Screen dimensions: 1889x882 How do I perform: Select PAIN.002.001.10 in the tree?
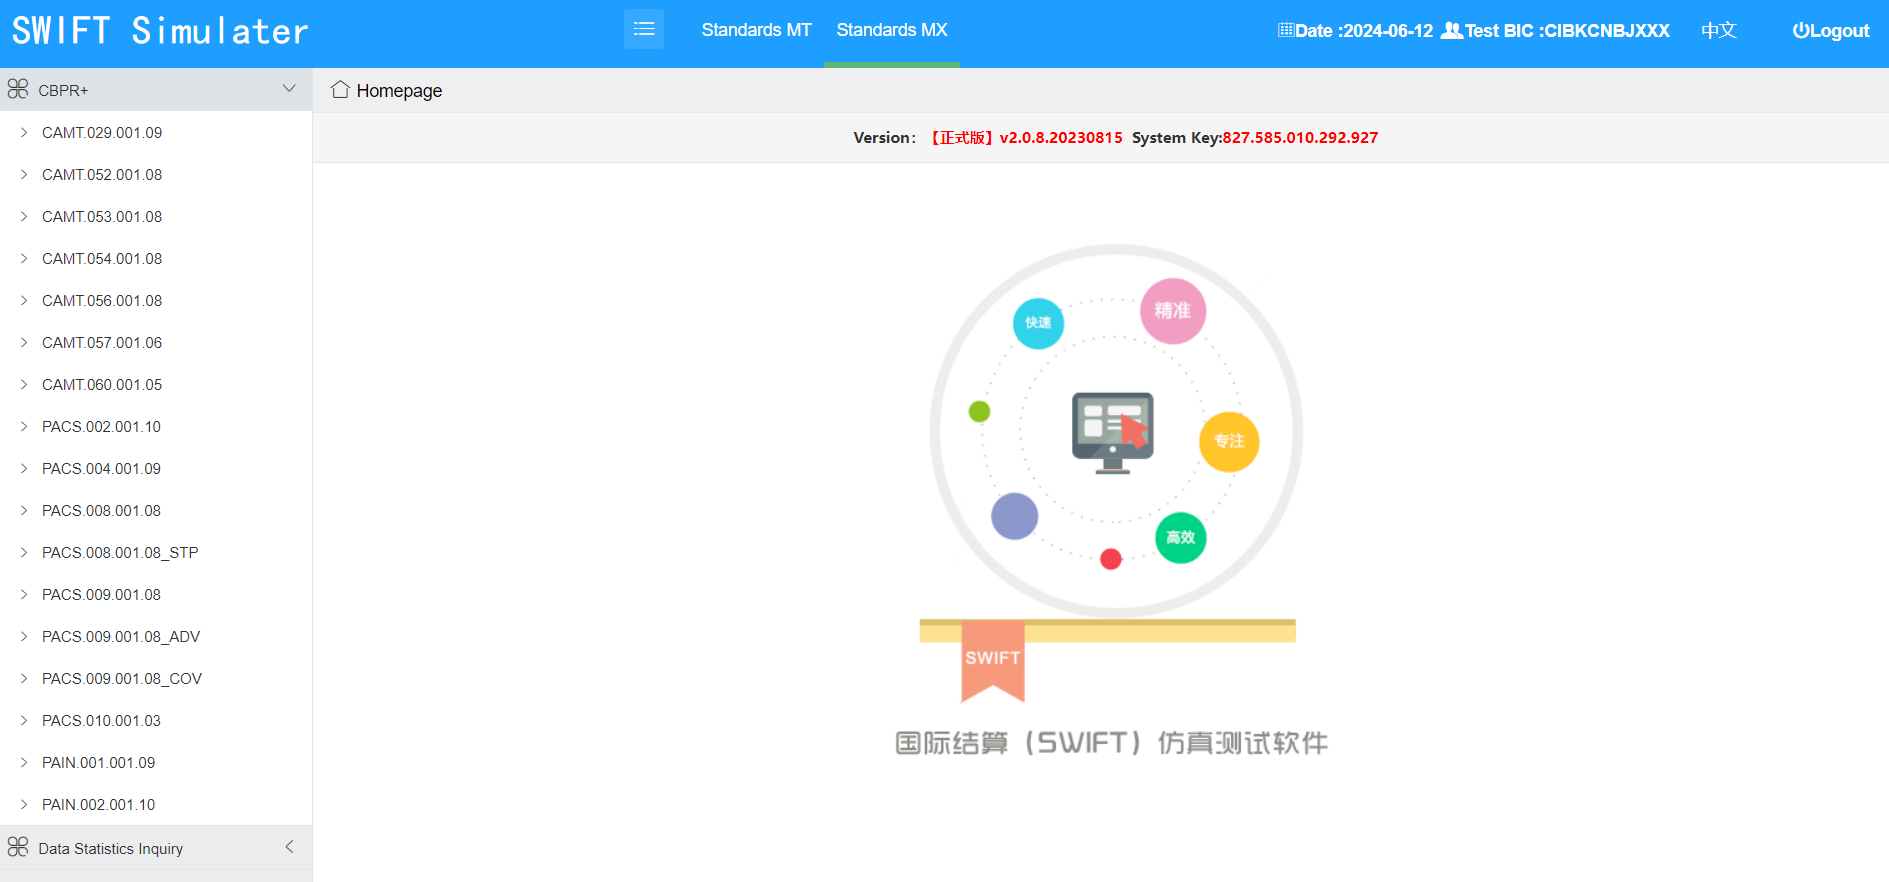coord(99,804)
